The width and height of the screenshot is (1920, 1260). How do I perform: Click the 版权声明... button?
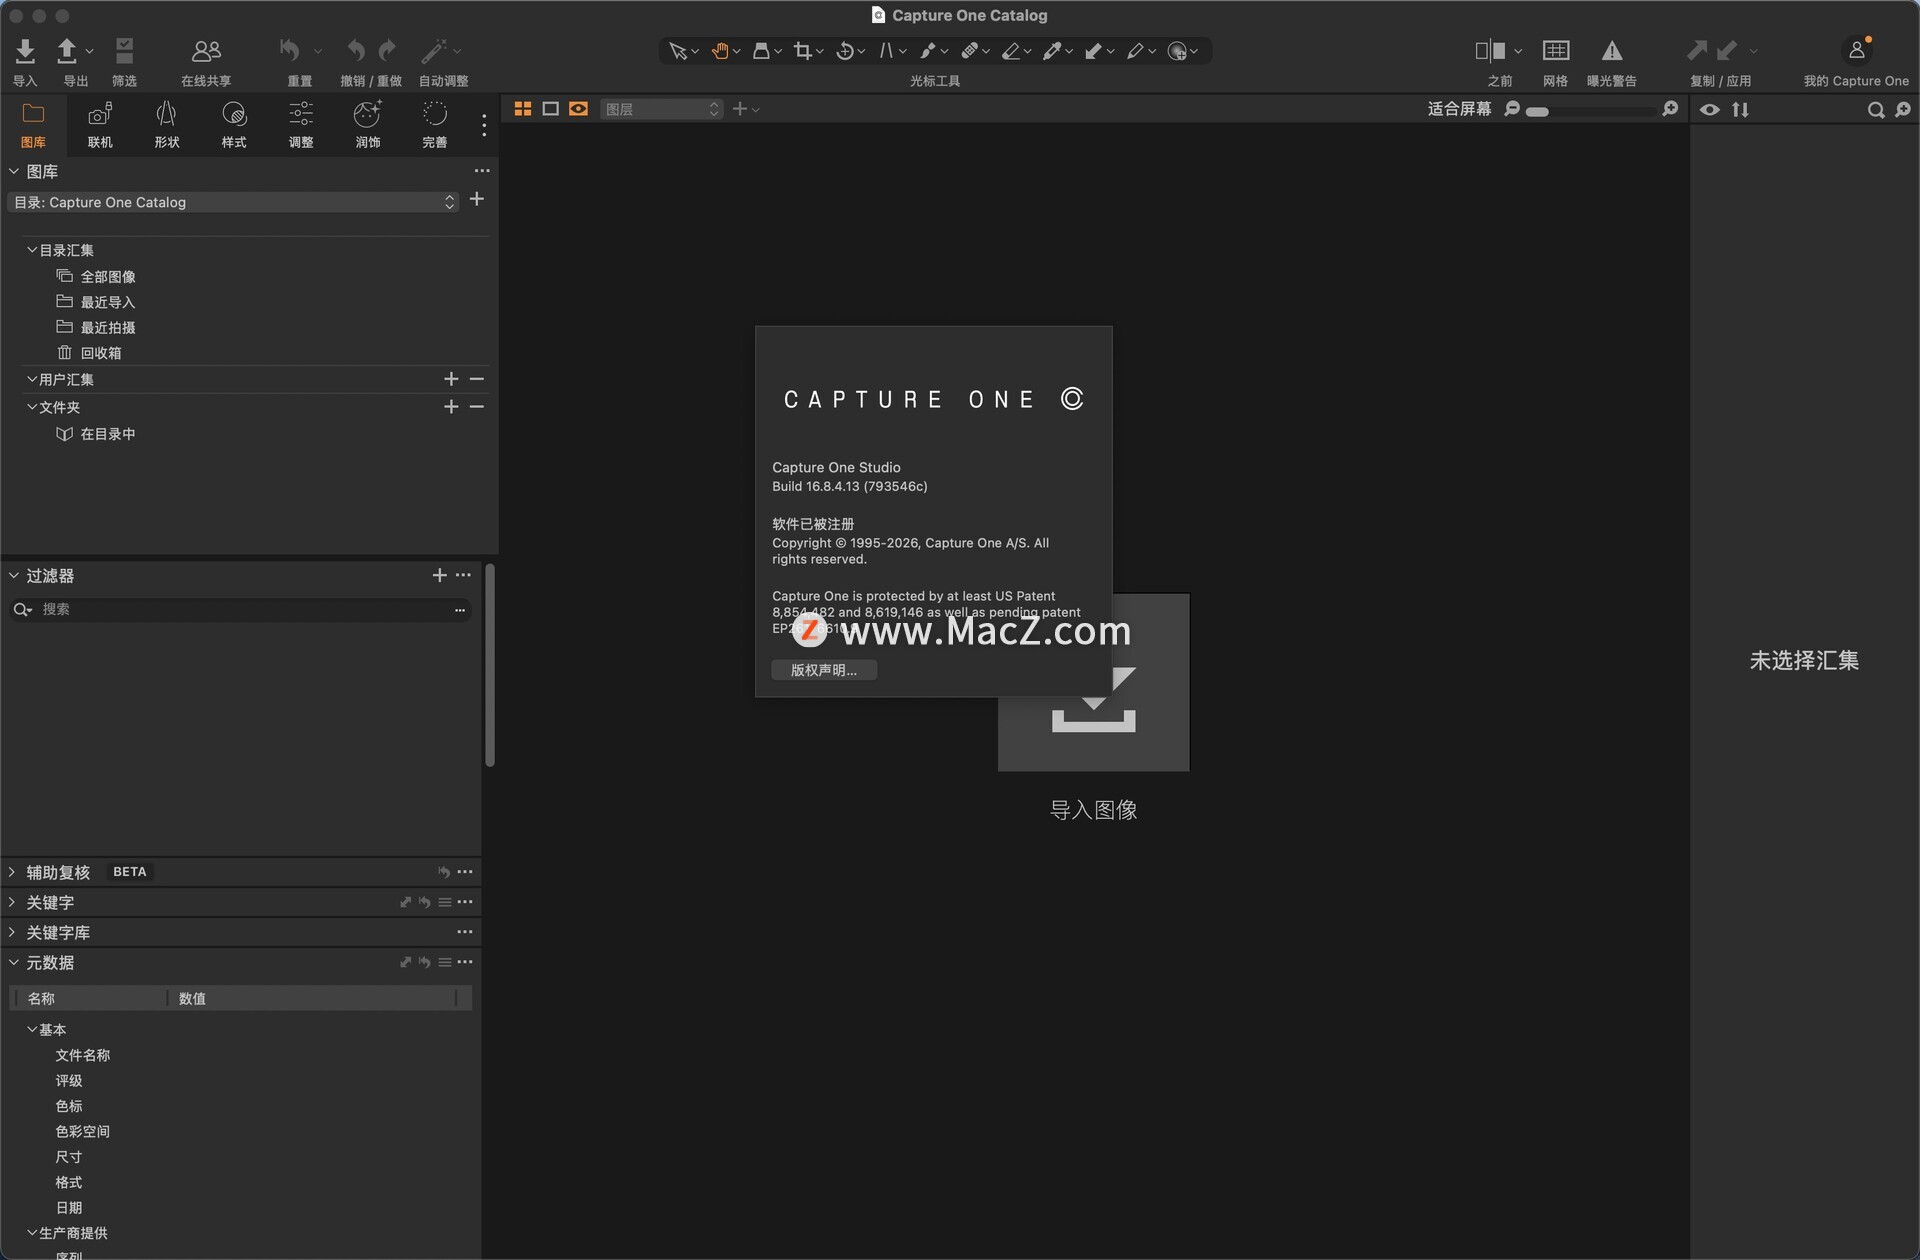824,670
